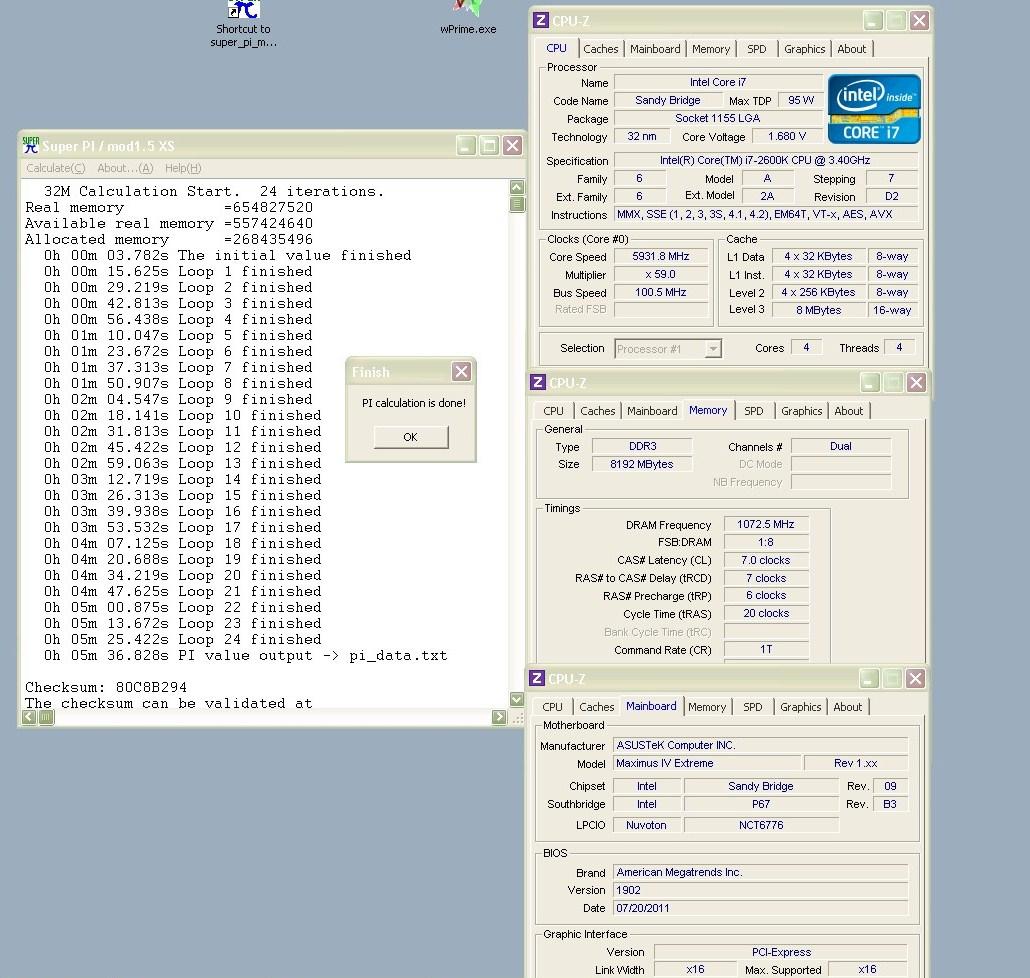The width and height of the screenshot is (1030, 978).
Task: Click the Z logo of the CPU-Z Mainboard window
Action: point(537,678)
